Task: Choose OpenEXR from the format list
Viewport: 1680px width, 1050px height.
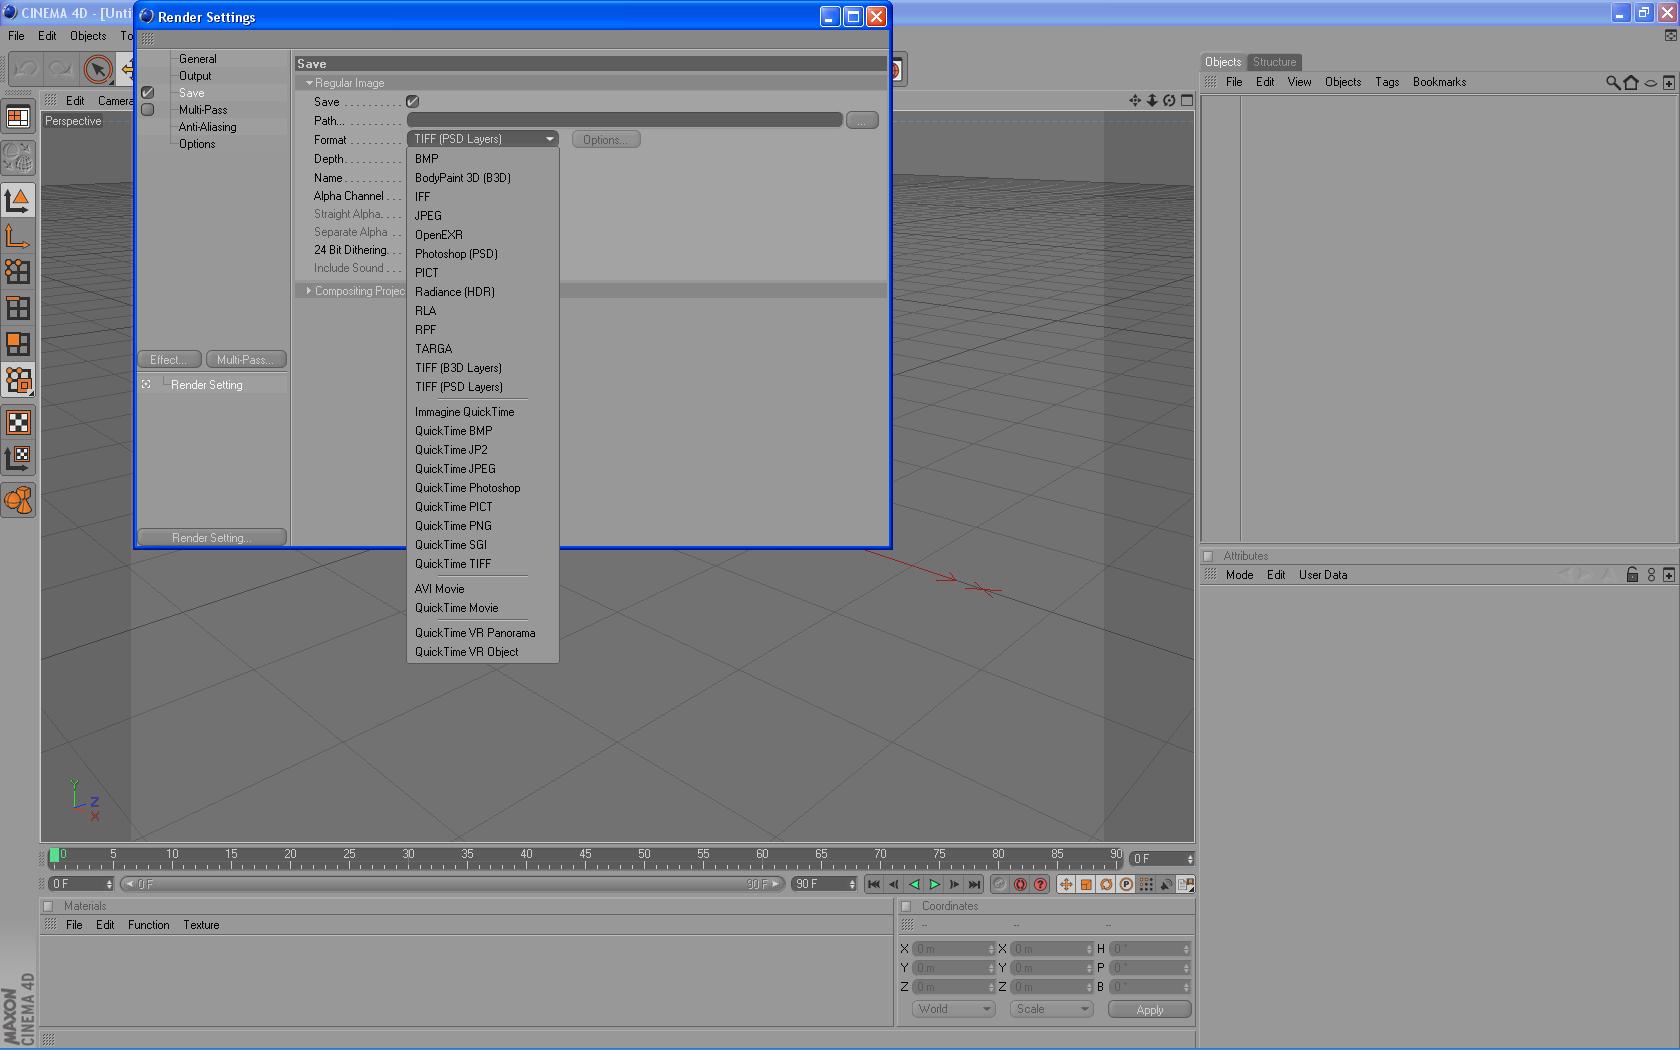Action: (439, 235)
